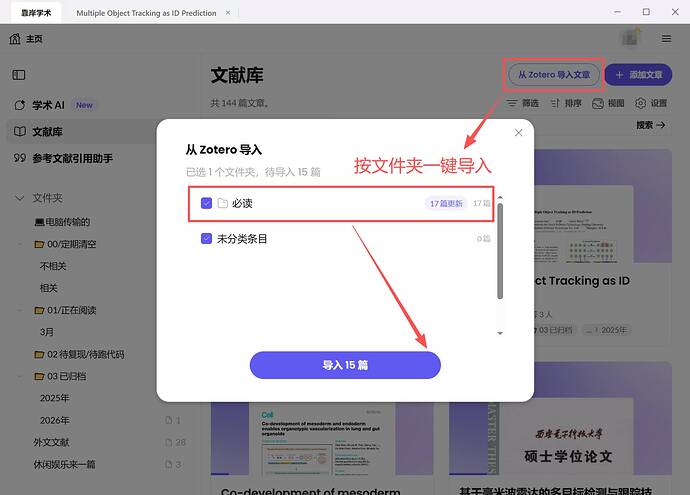Image resolution: width=690 pixels, height=495 pixels.
Task: Click the 2025年 tag on paper card
Action: (606, 330)
